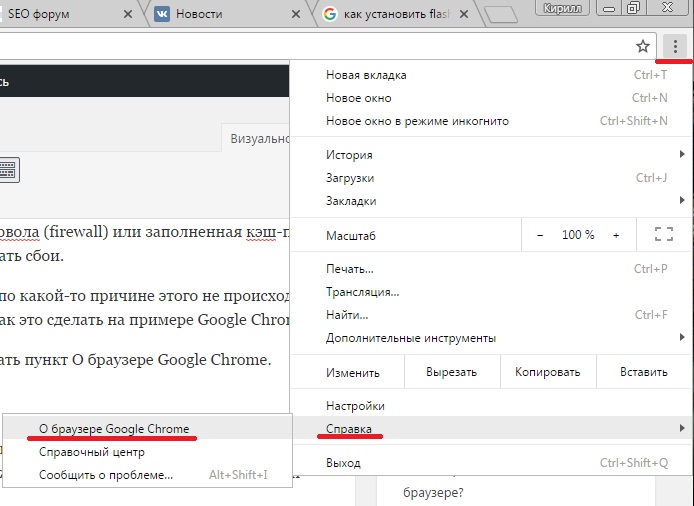Close the Google search tab
The width and height of the screenshot is (694, 506).
coord(464,14)
